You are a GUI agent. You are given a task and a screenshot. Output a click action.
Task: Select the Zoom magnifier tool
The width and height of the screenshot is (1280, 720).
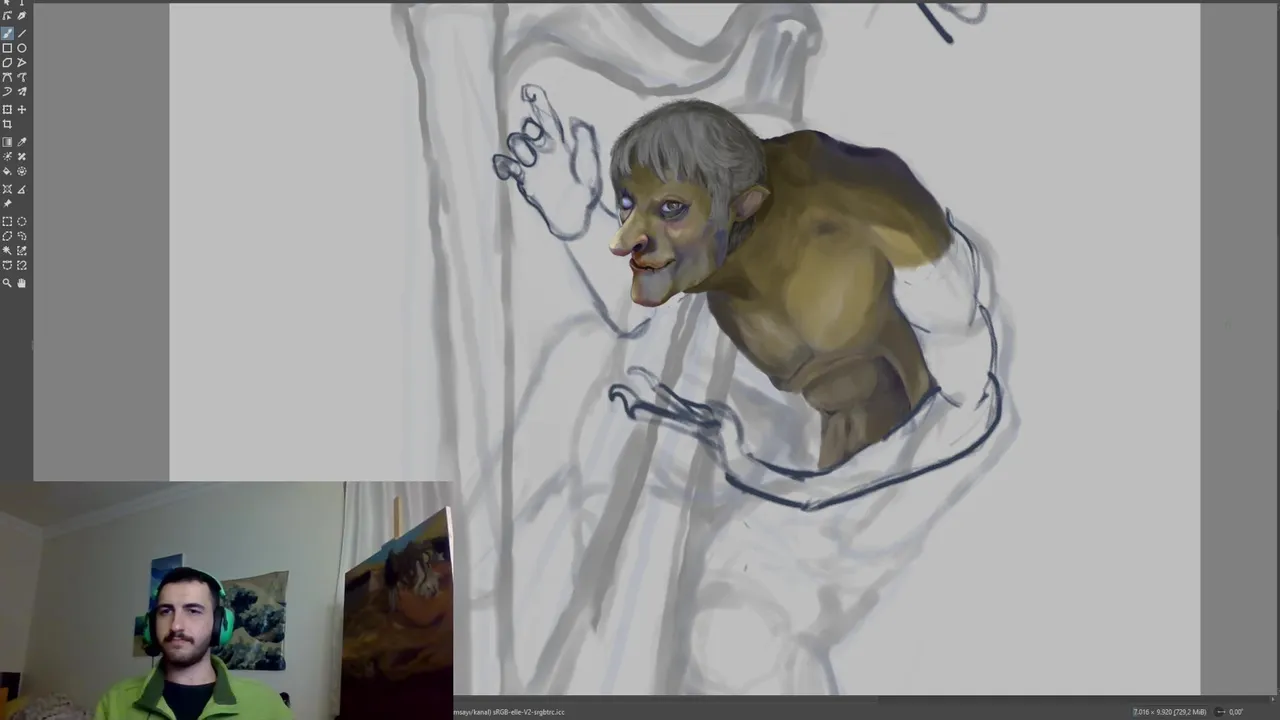7,283
